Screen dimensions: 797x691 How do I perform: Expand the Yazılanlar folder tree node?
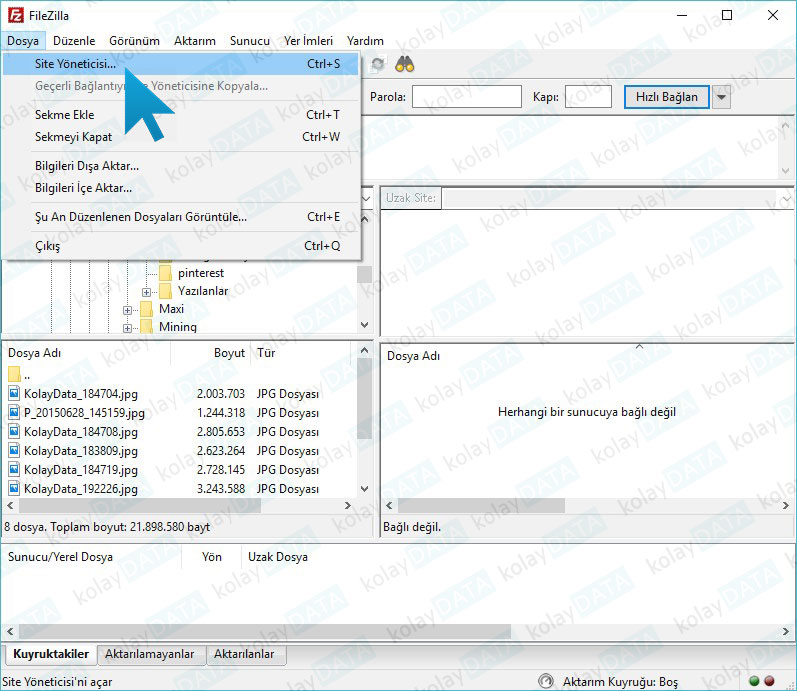pos(146,291)
